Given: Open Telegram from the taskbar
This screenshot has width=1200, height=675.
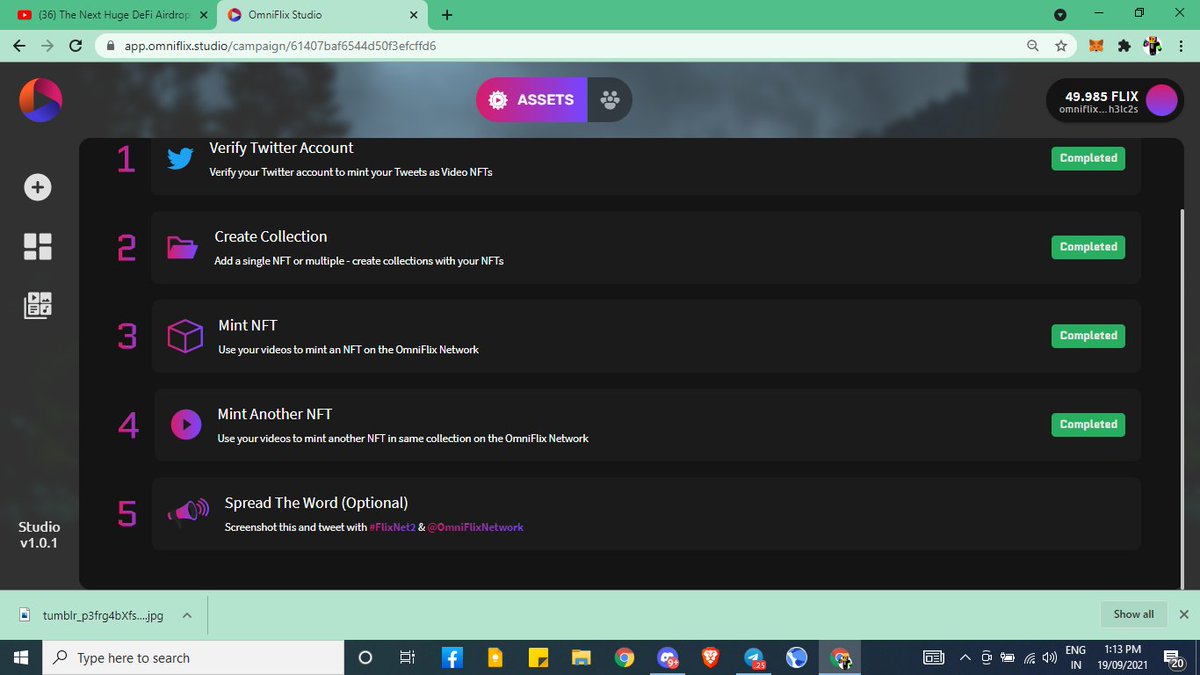Looking at the screenshot, I should pos(754,657).
